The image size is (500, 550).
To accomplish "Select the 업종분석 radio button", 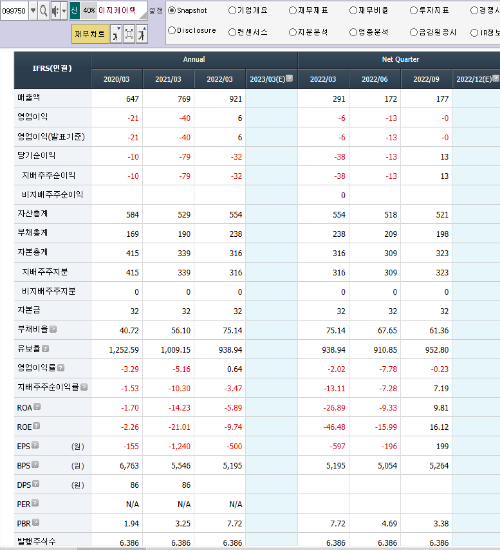I will (x=353, y=32).
